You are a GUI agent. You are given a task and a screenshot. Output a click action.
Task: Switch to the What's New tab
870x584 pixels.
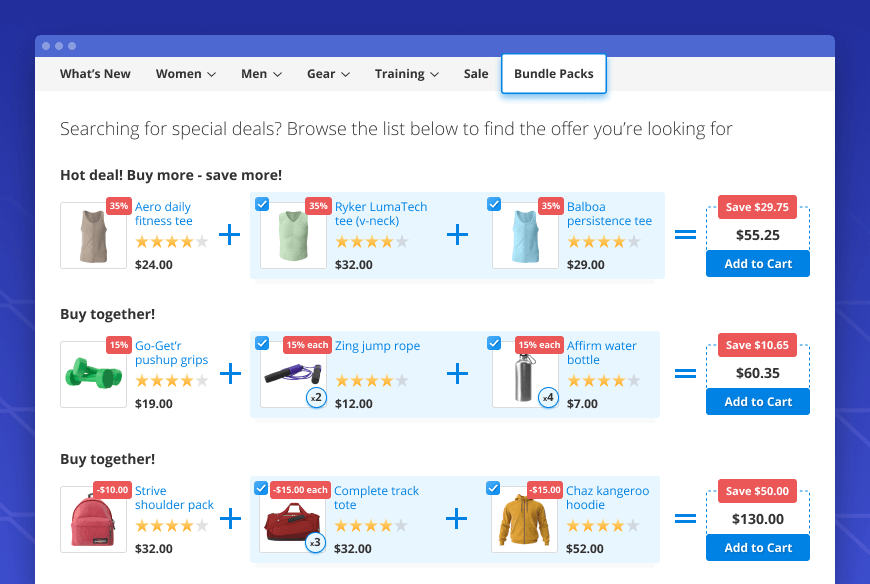[95, 73]
